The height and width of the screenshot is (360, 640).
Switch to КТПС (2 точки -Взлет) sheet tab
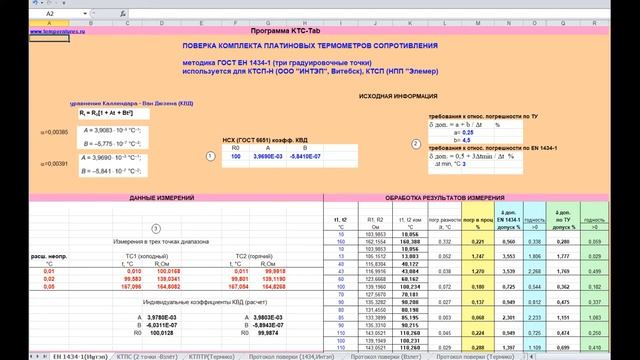pyautogui.click(x=147, y=356)
